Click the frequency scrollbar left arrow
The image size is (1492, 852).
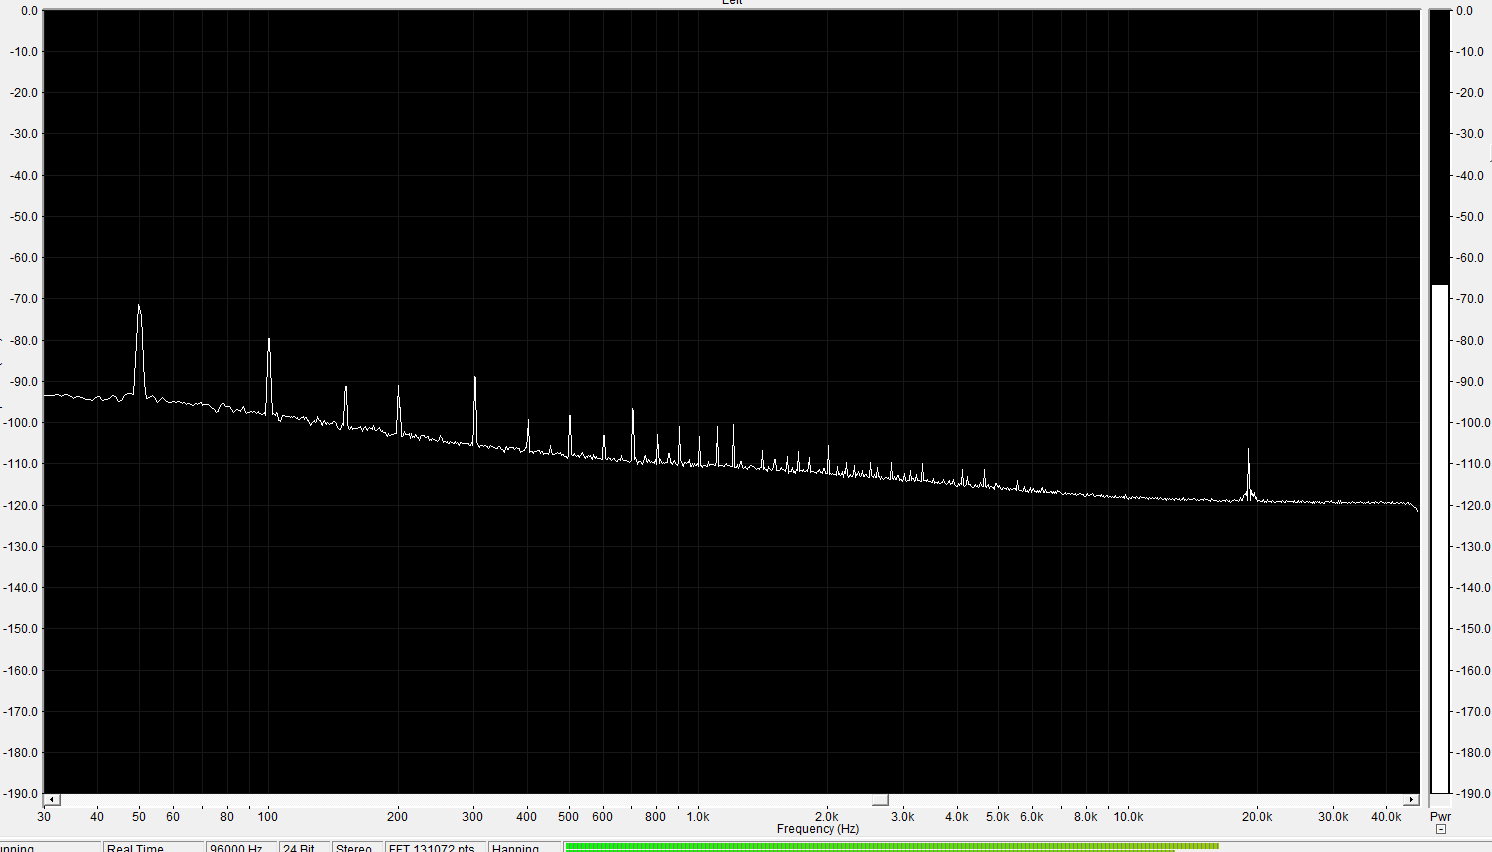click(52, 800)
